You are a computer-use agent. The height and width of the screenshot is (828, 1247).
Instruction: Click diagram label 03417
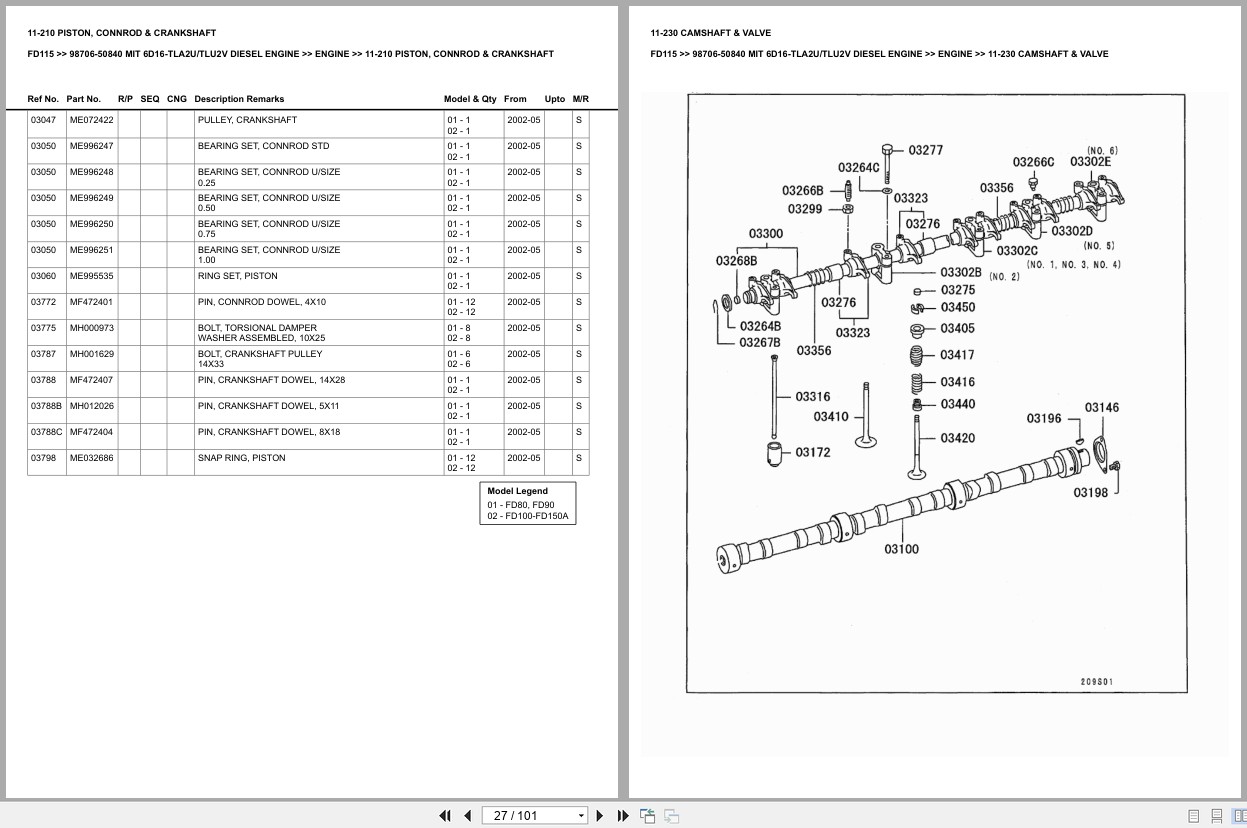click(957, 355)
